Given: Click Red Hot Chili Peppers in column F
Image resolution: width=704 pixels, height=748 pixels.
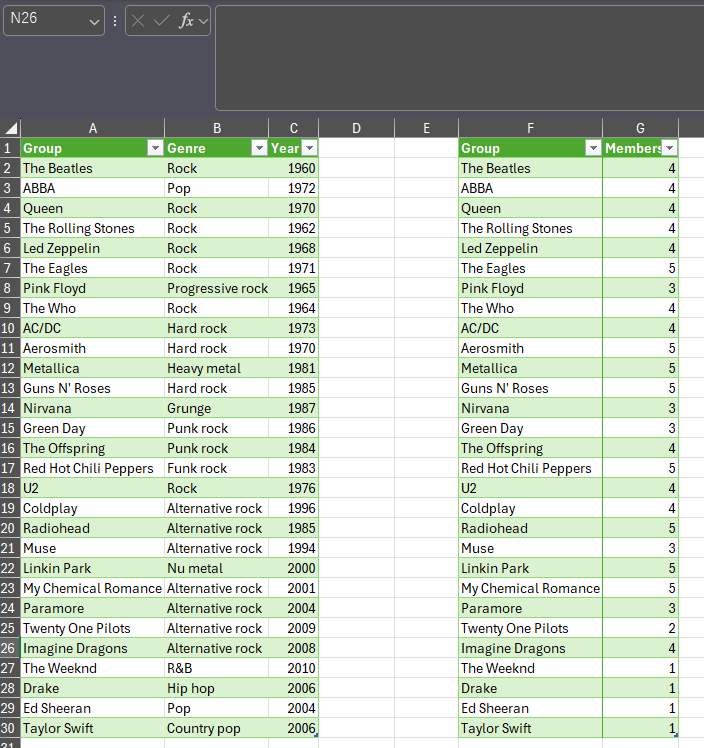Looking at the screenshot, I should click(530, 468).
